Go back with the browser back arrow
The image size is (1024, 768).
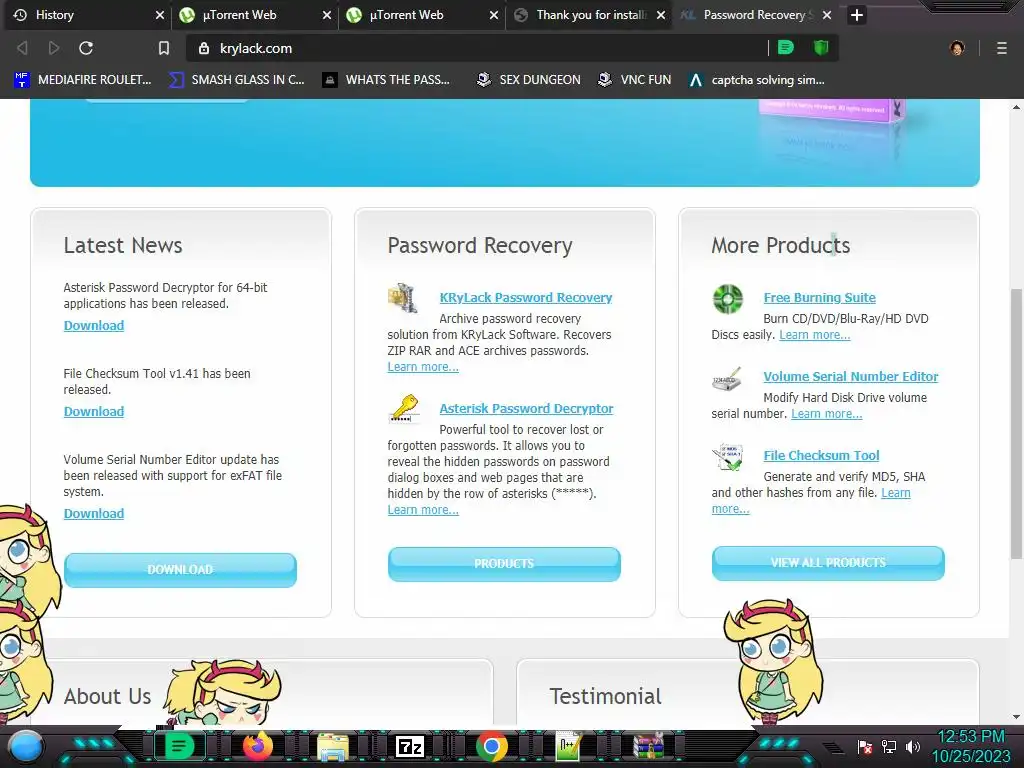tap(22, 48)
